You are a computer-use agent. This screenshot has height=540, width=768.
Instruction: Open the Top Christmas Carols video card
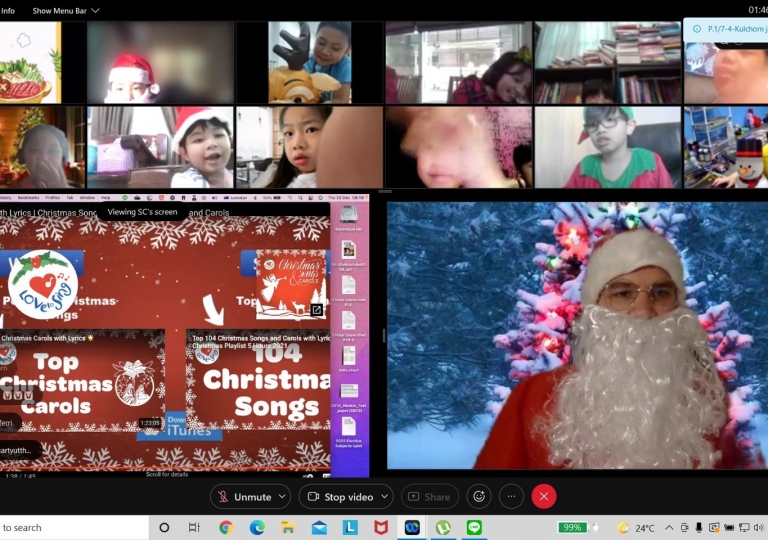pos(82,380)
